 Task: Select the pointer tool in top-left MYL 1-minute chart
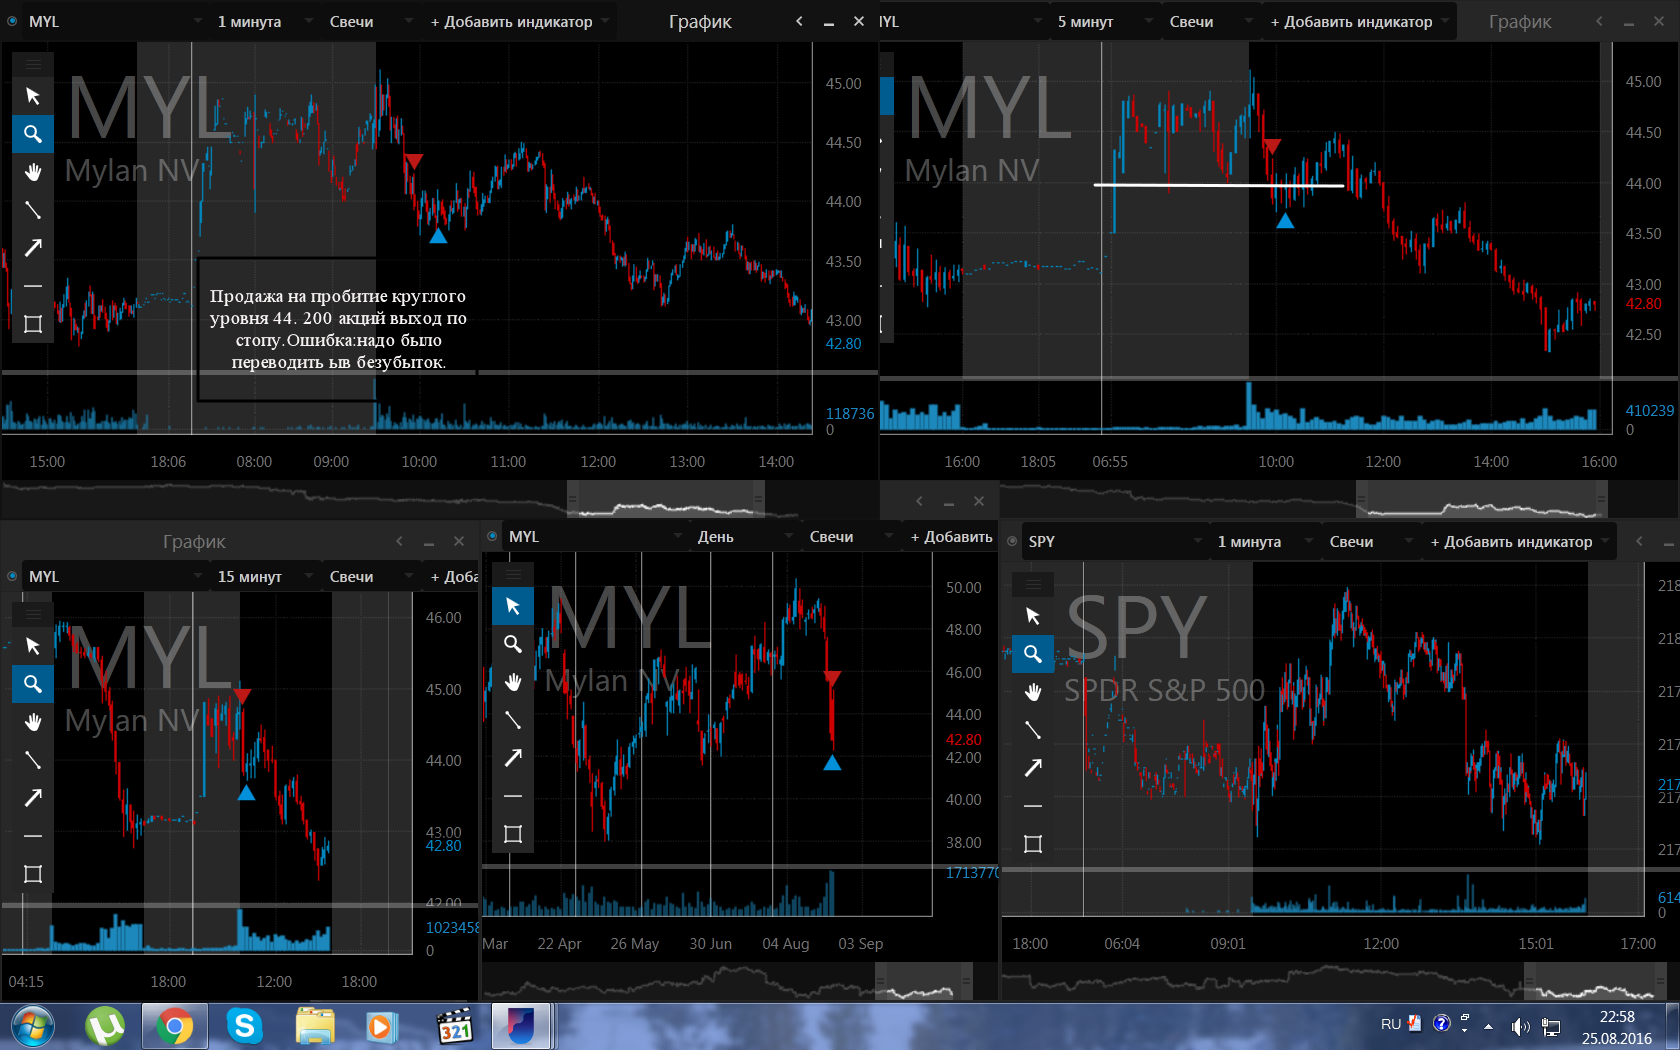point(33,96)
